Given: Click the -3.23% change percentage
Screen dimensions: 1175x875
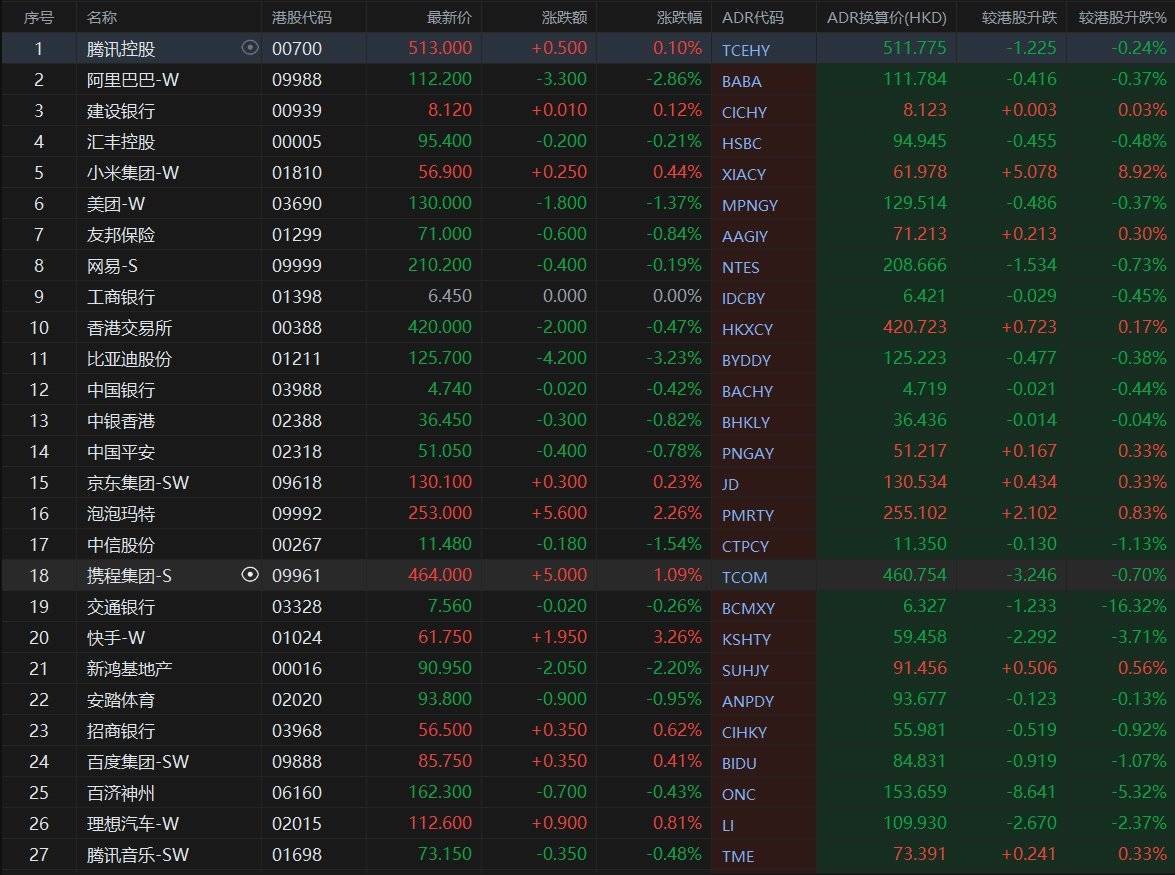Looking at the screenshot, I should click(674, 358).
